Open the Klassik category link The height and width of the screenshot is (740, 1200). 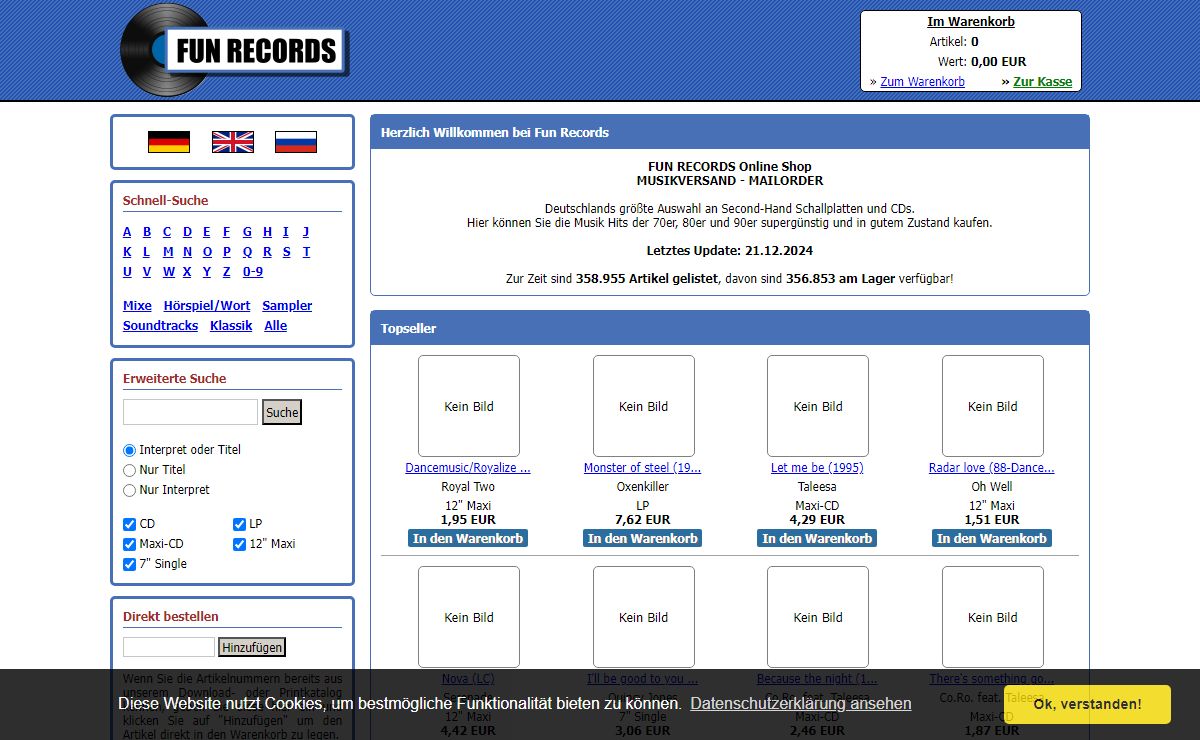click(x=231, y=326)
